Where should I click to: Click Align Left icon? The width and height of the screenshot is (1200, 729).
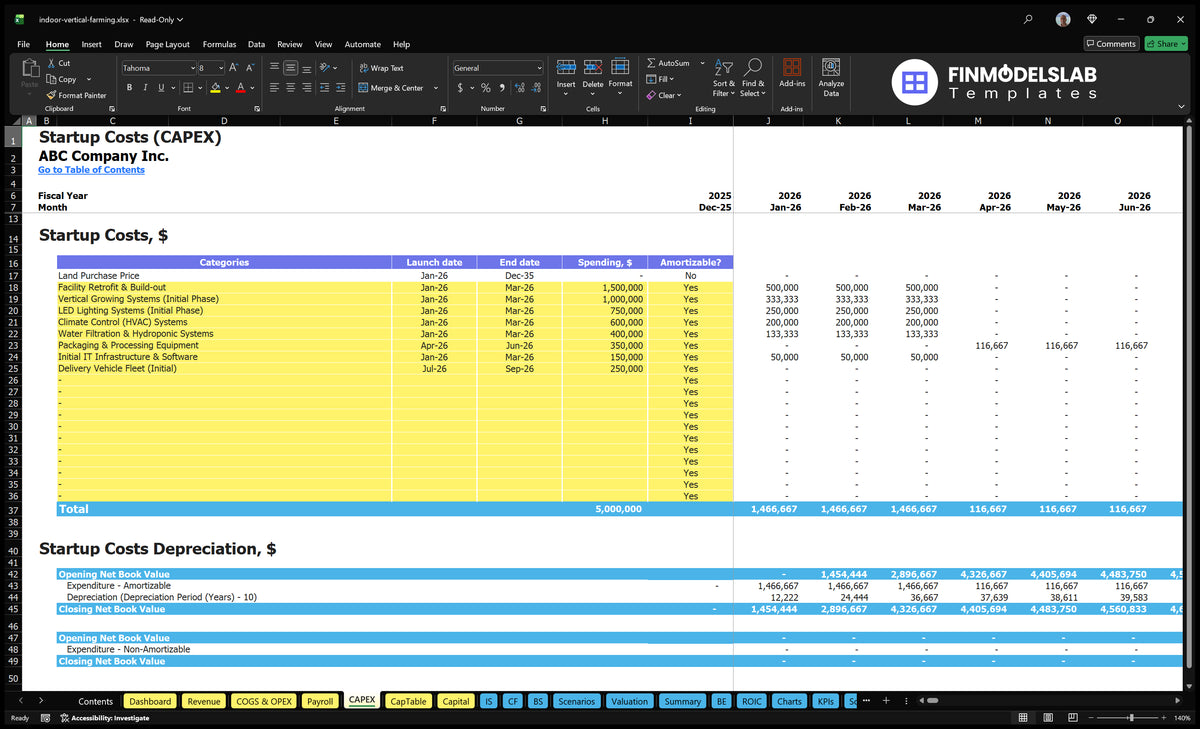pos(274,88)
